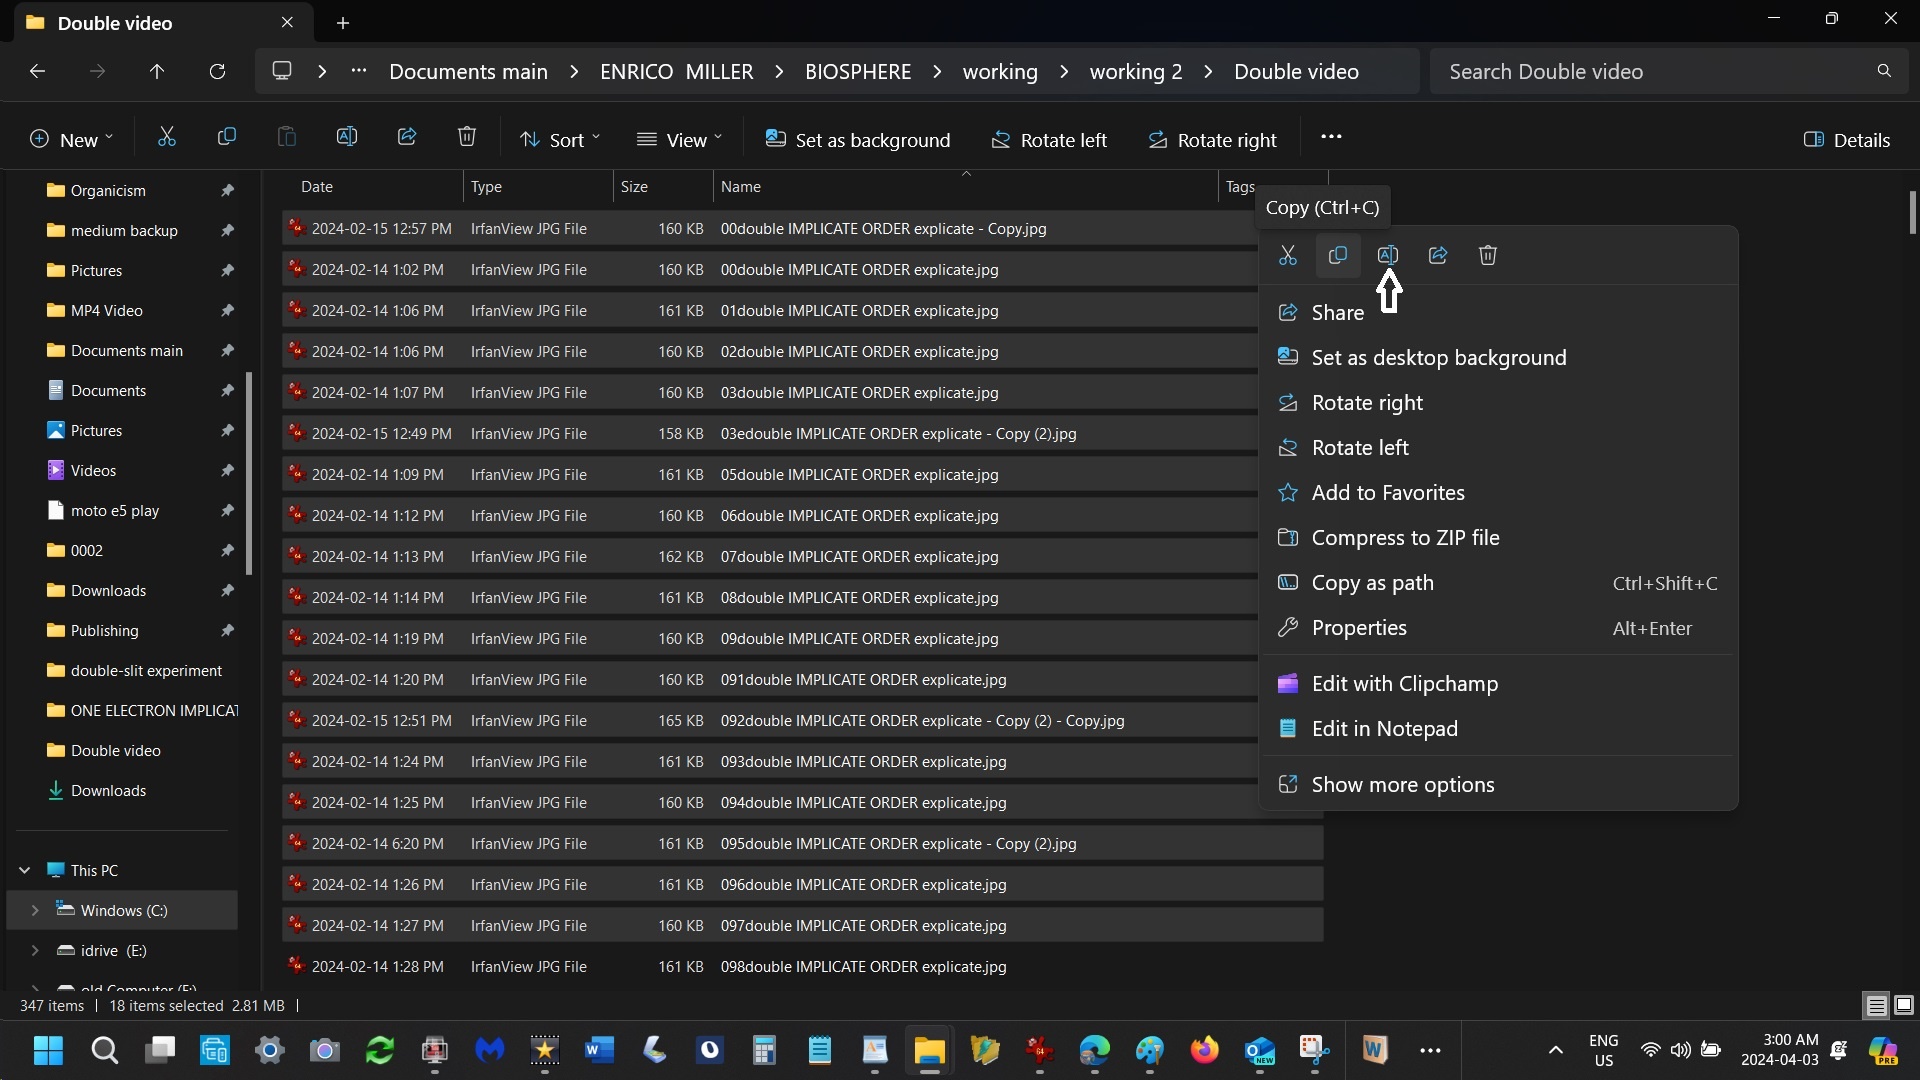This screenshot has width=1920, height=1080.
Task: Select the Rotate right toolbar icon
Action: coord(1158,139)
